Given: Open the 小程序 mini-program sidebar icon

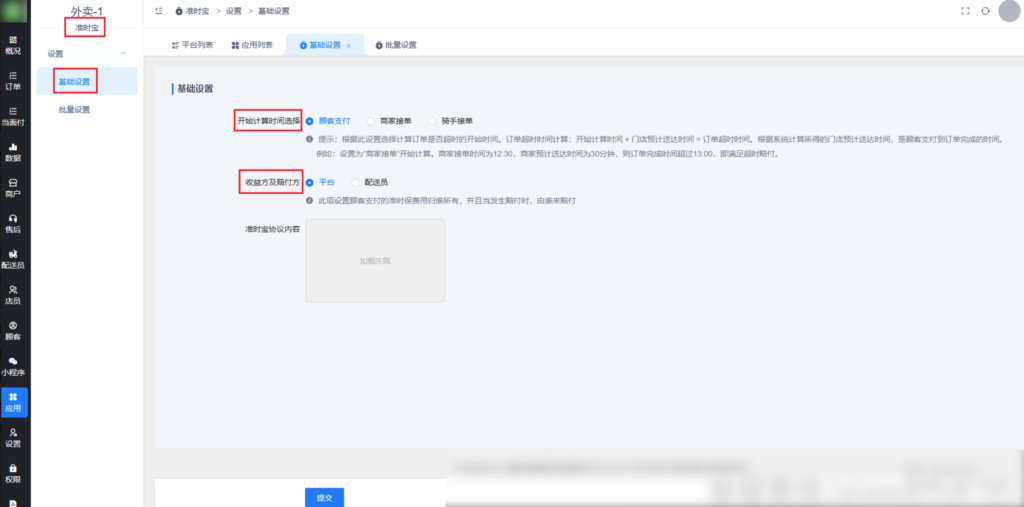Looking at the screenshot, I should tap(13, 367).
